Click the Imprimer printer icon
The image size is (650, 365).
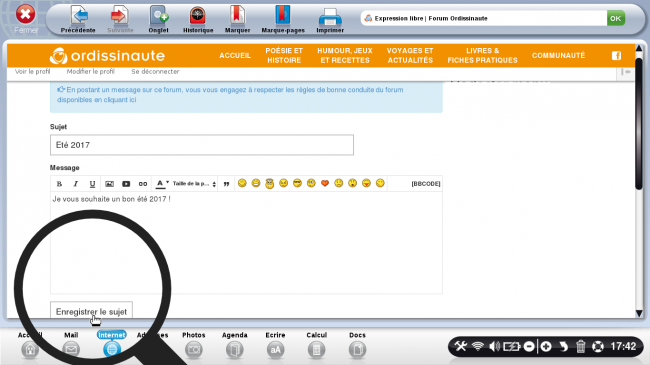coord(330,19)
